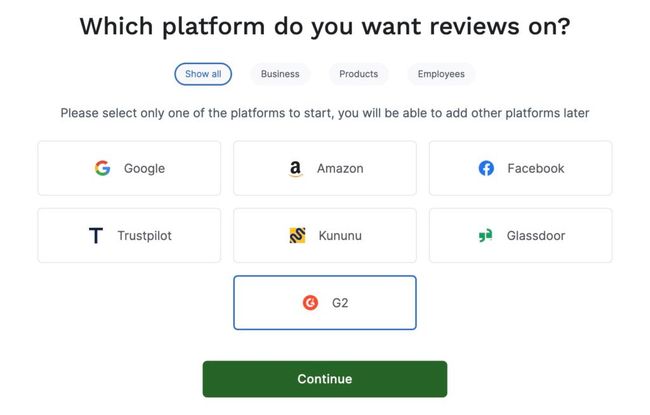Pick the Glassdoor platform label

(535, 236)
